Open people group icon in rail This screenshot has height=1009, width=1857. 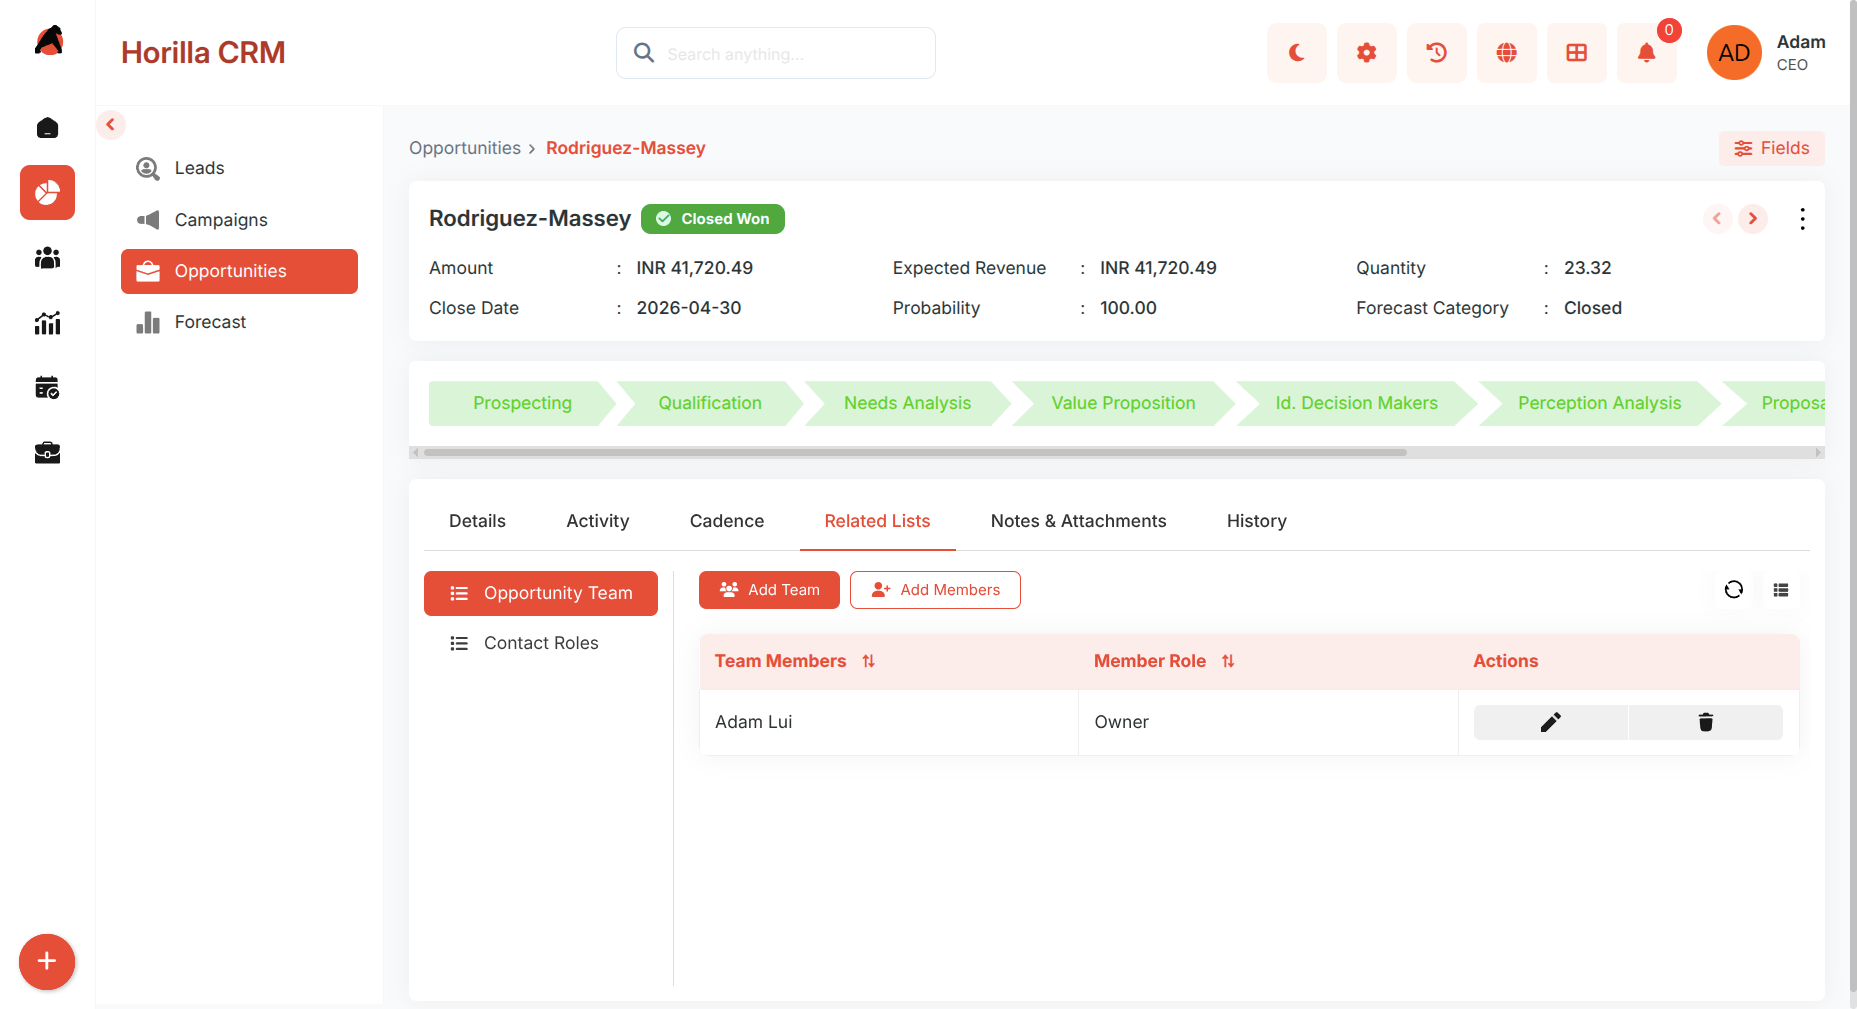(x=47, y=258)
